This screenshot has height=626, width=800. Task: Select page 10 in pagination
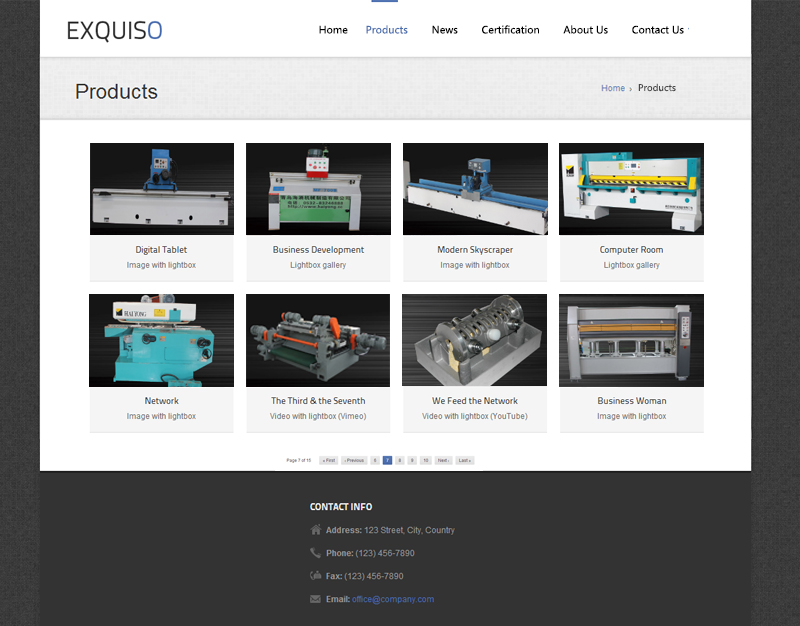tap(425, 460)
